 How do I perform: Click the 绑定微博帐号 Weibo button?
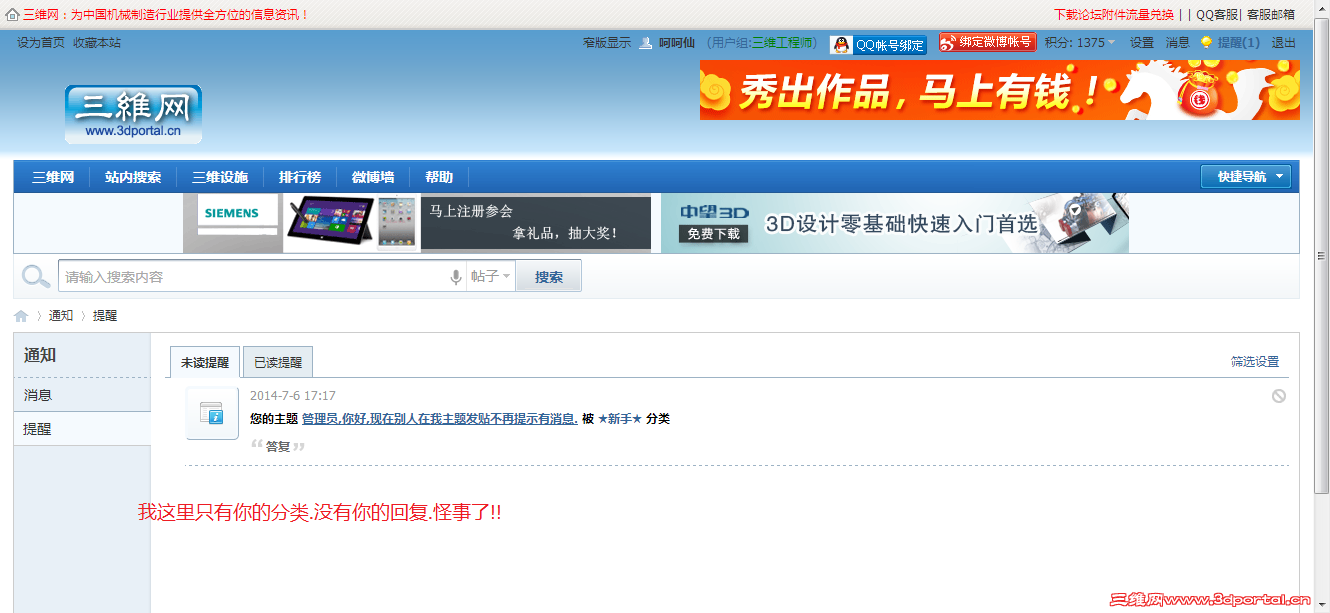coord(988,42)
